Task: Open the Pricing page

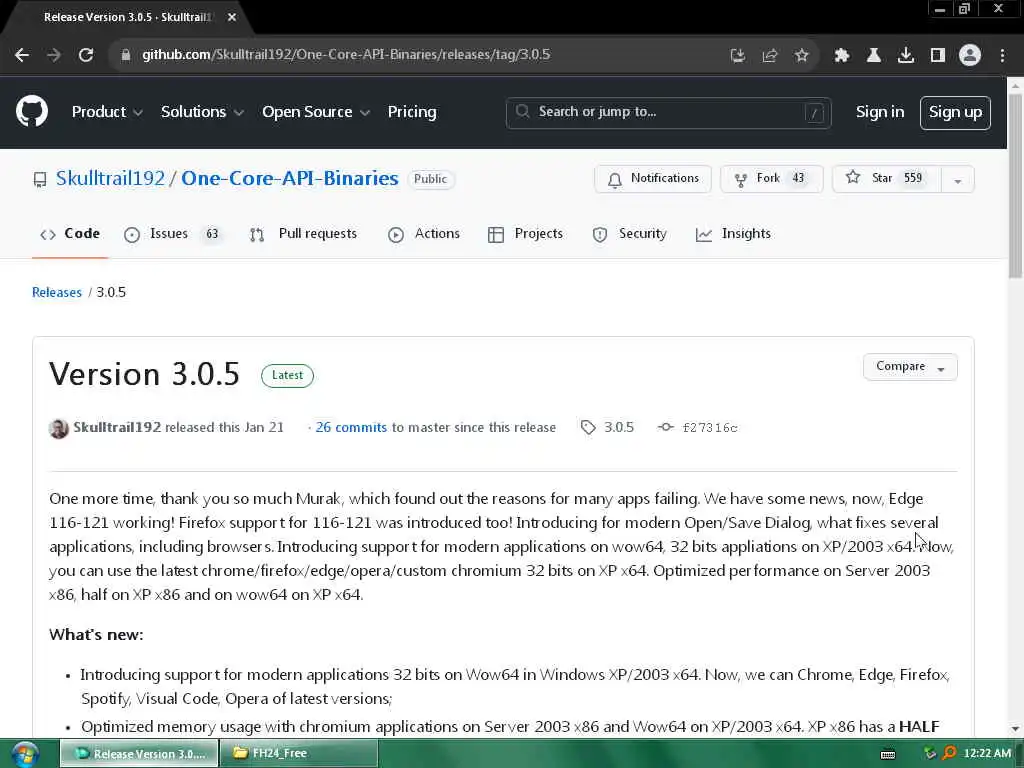Action: (412, 112)
